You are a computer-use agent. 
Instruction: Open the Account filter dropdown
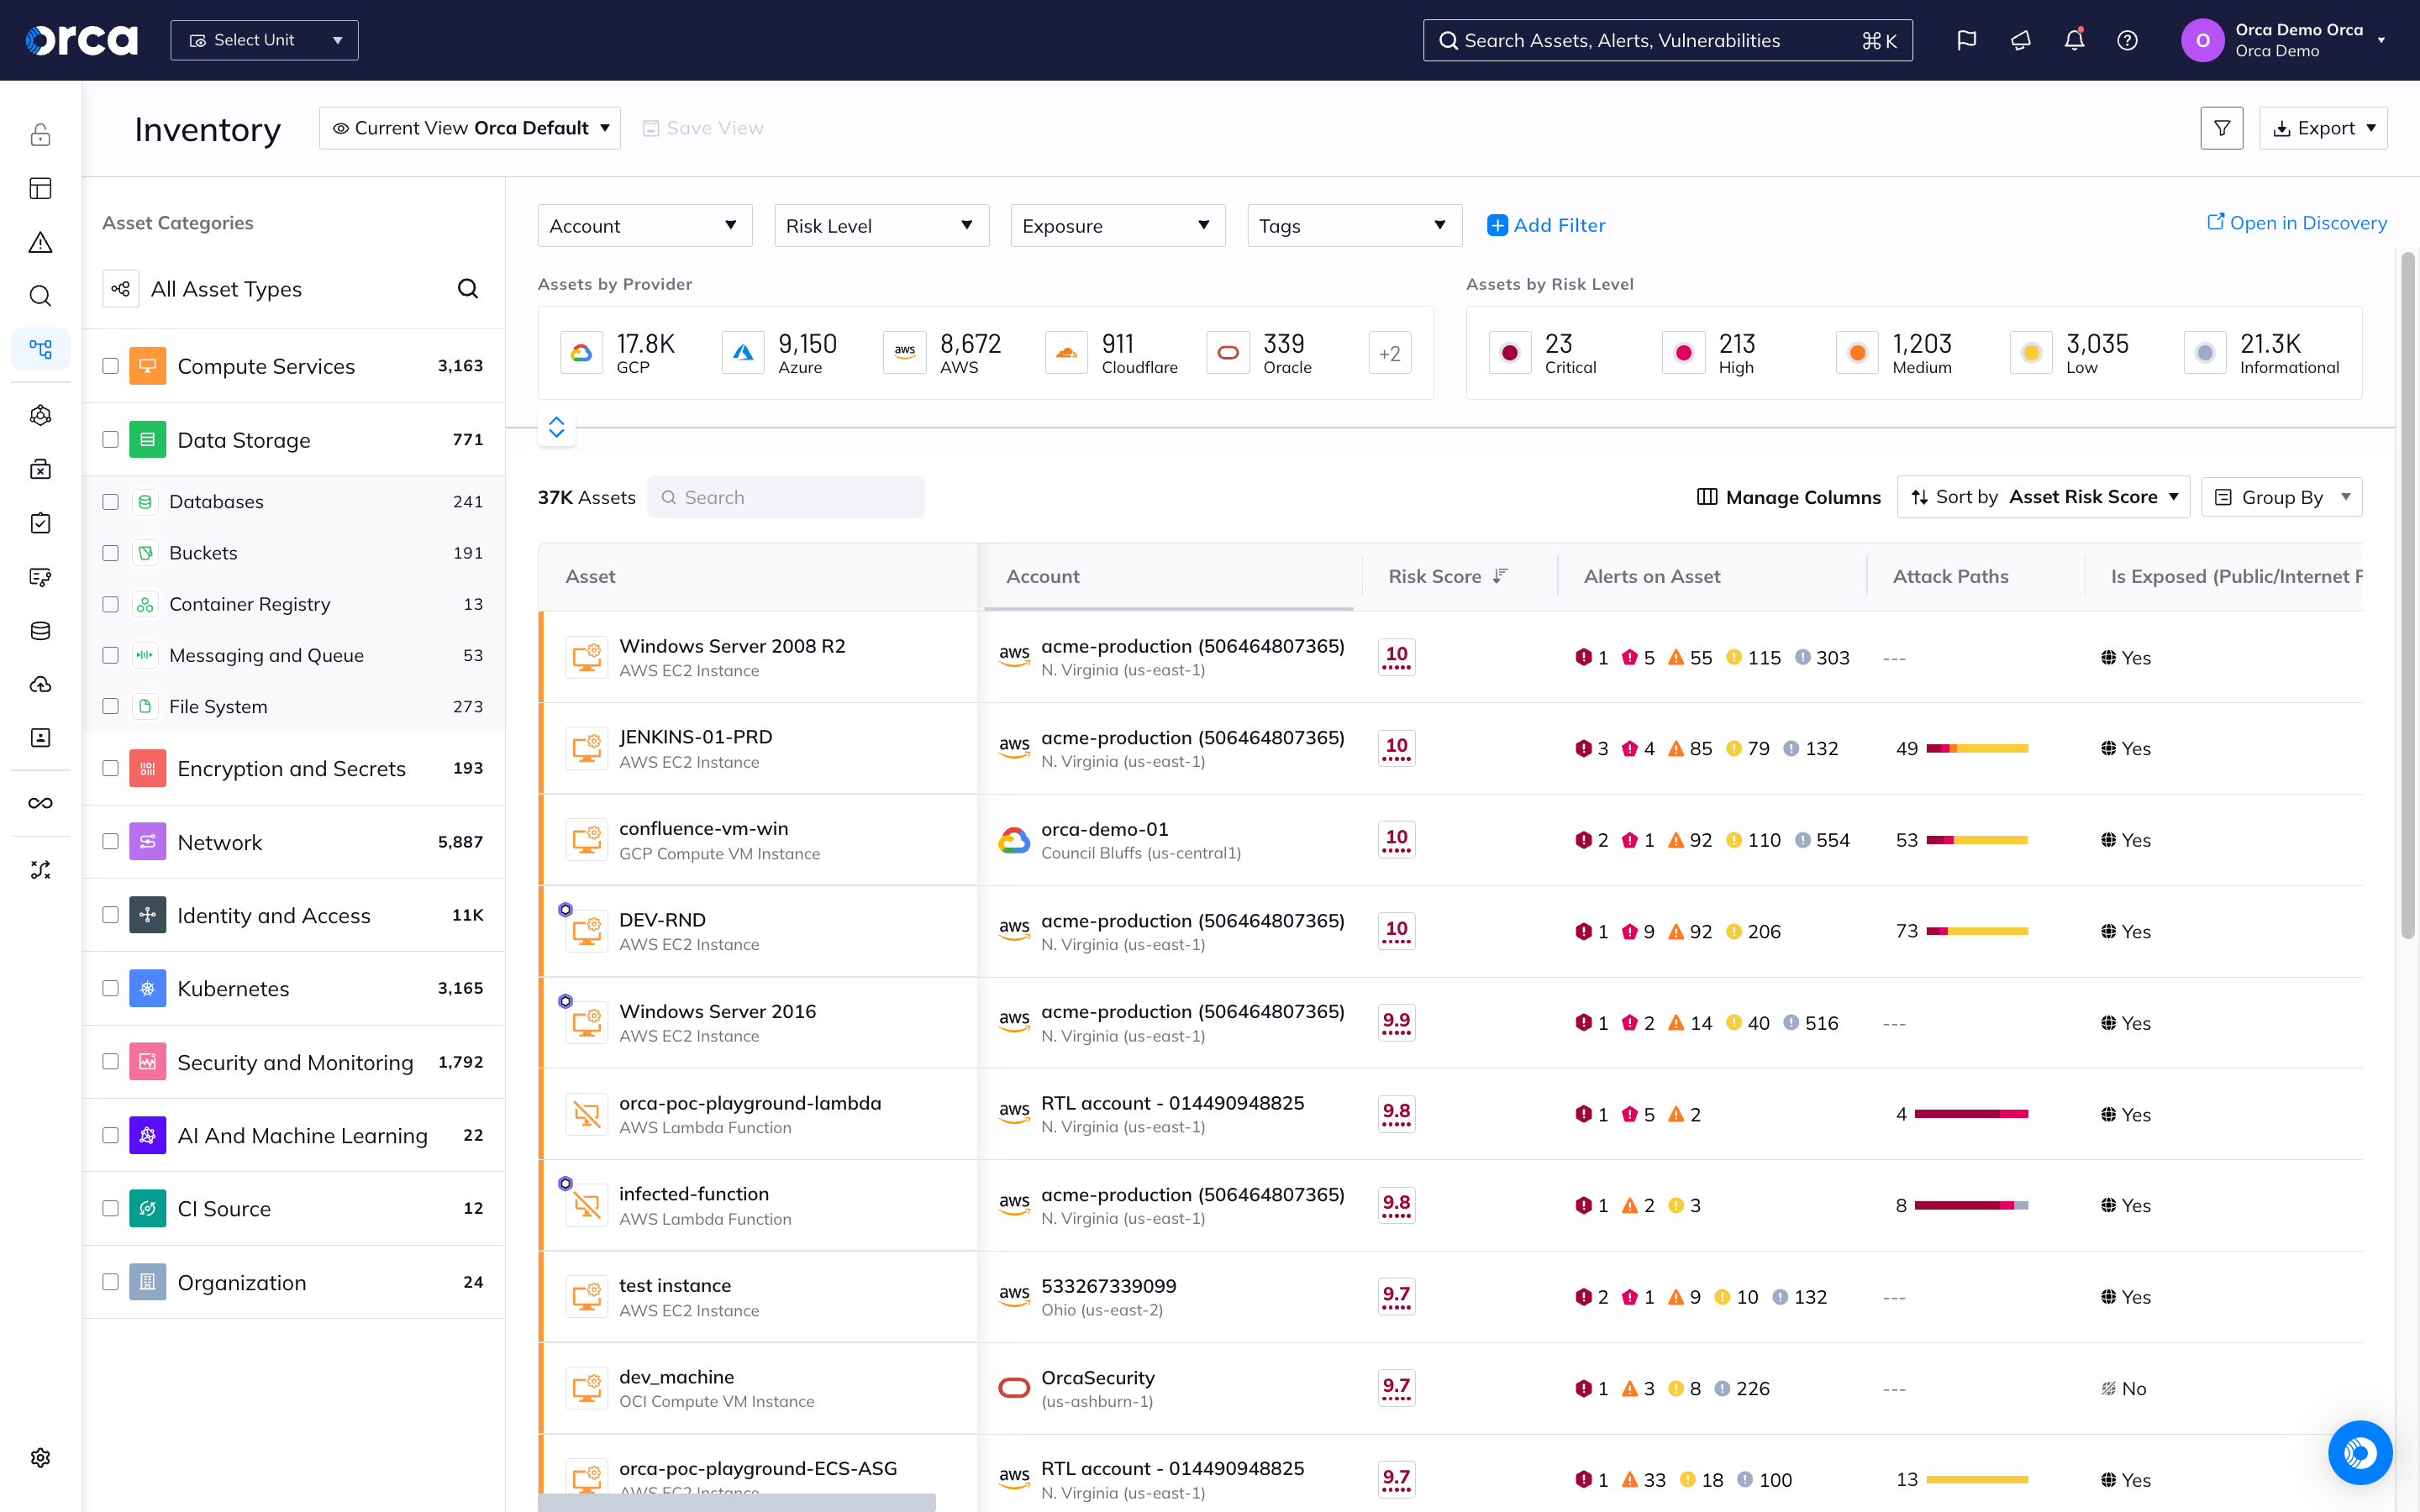point(644,225)
